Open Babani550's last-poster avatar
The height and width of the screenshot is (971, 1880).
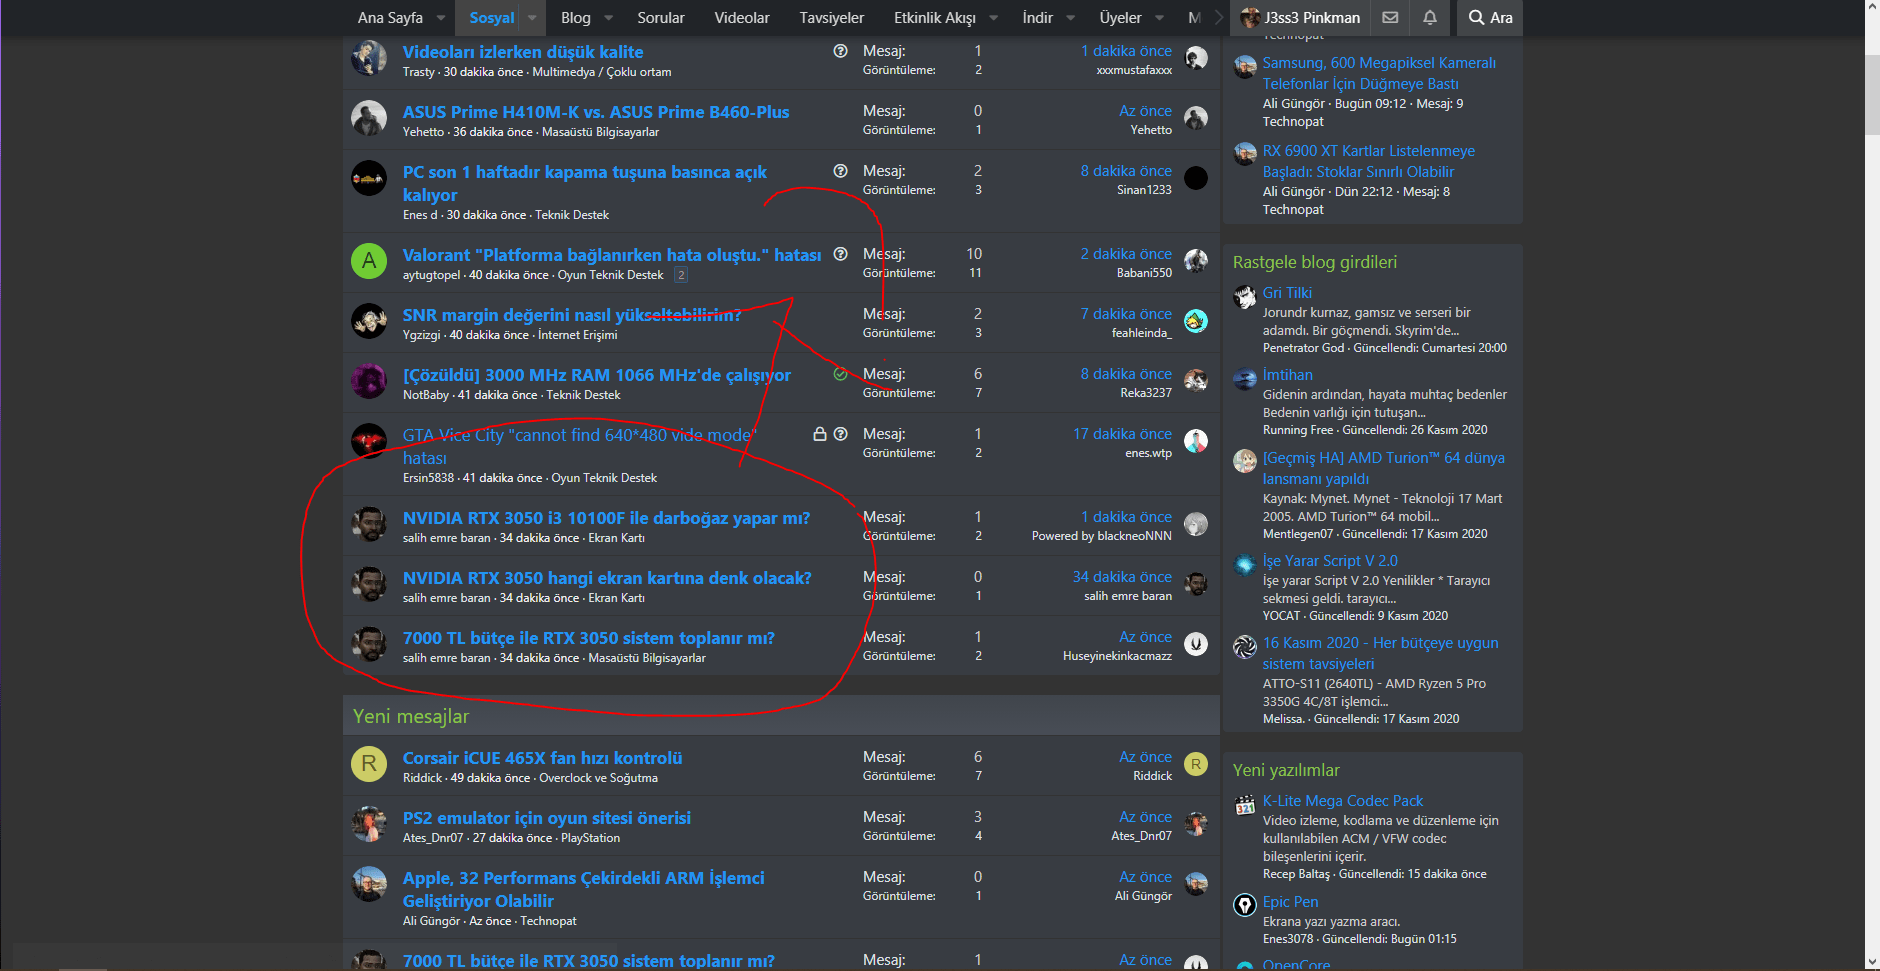point(1196,261)
